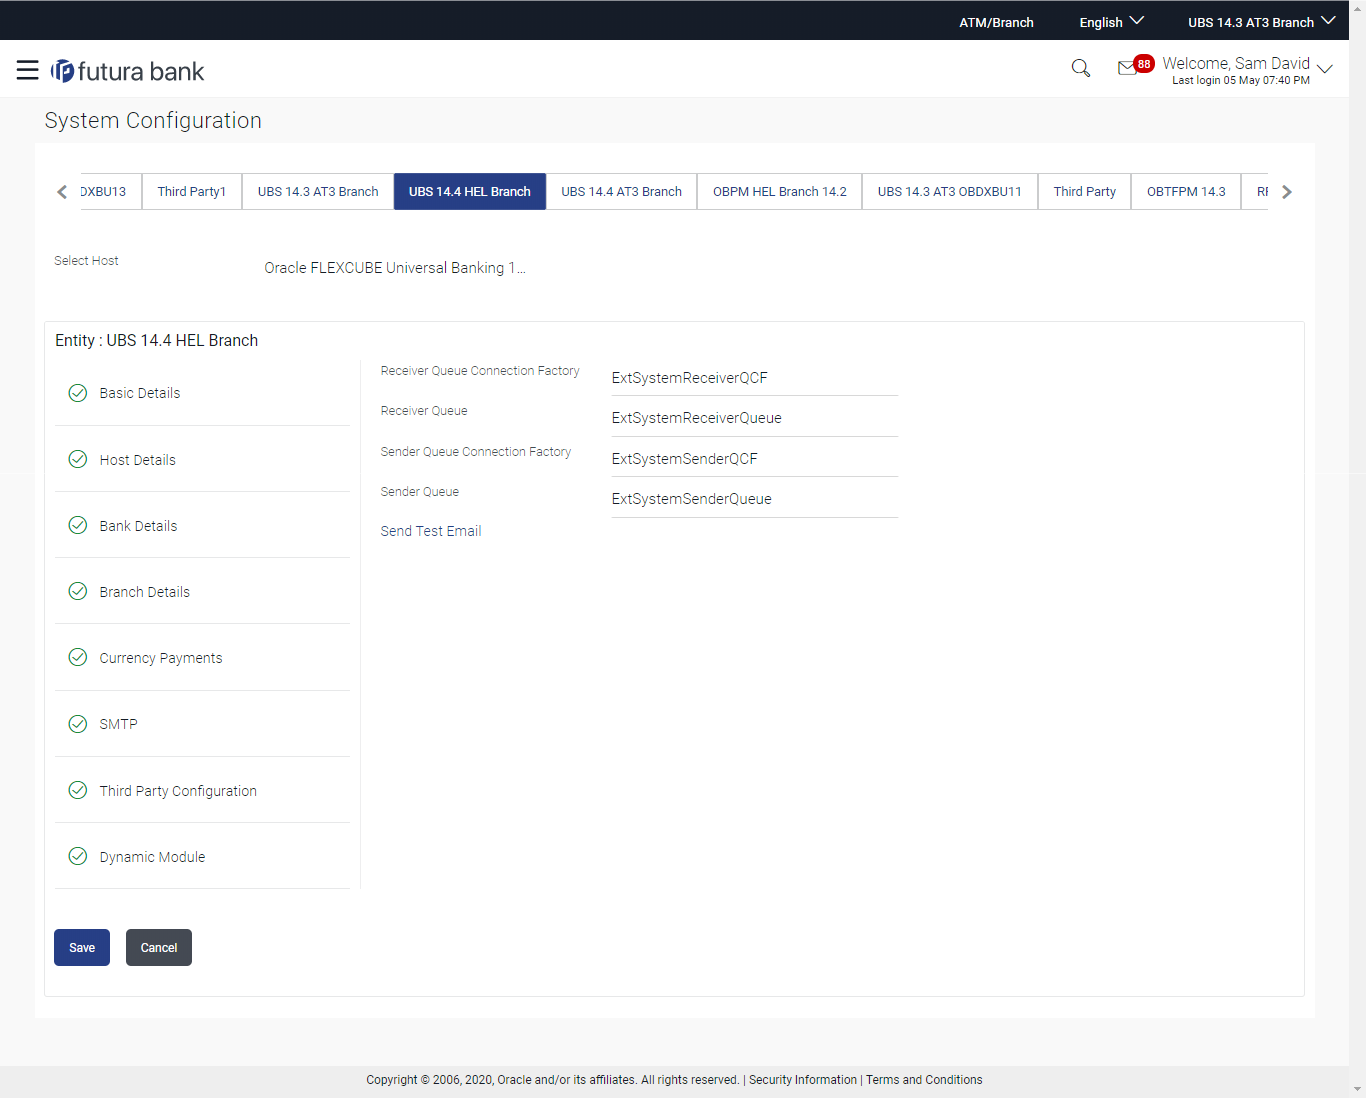The height and width of the screenshot is (1098, 1366).
Task: Switch to the UBS 14.4 AT3 Branch tab
Action: pos(622,191)
